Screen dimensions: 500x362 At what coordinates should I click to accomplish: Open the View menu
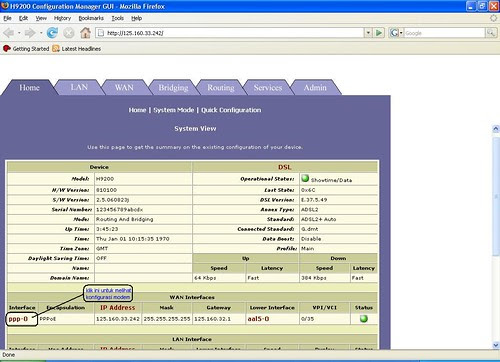(x=41, y=18)
